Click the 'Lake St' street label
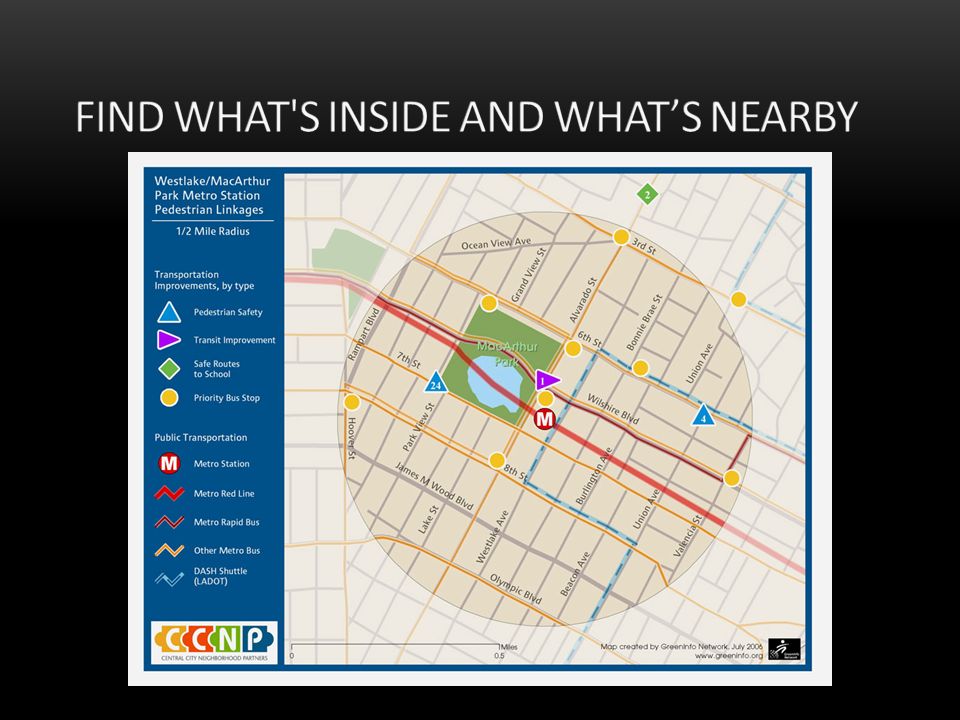960x720 pixels. coord(429,520)
